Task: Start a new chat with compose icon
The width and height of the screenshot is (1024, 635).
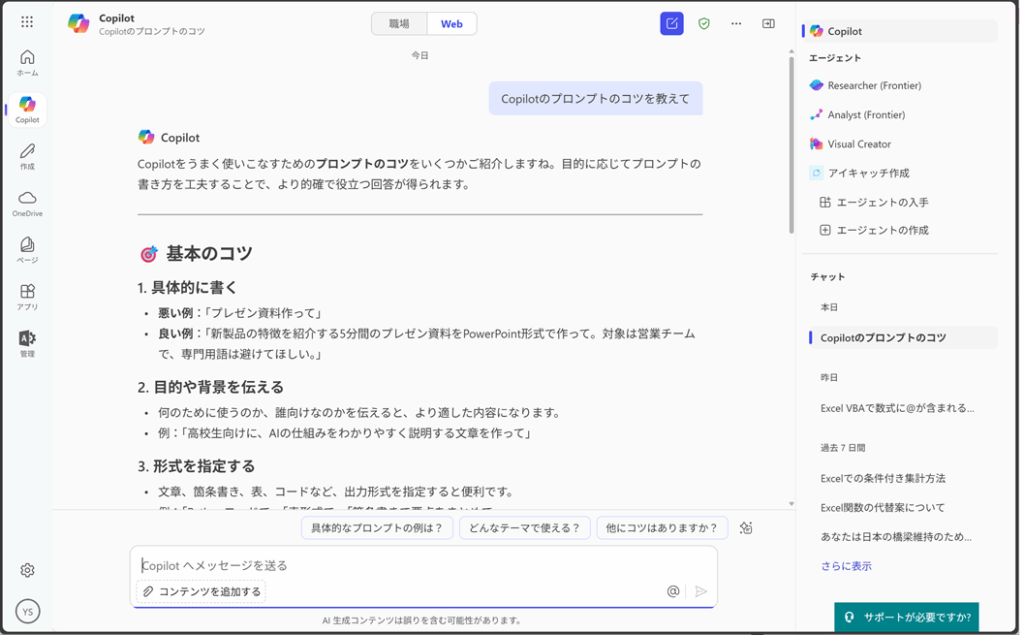Action: point(671,24)
